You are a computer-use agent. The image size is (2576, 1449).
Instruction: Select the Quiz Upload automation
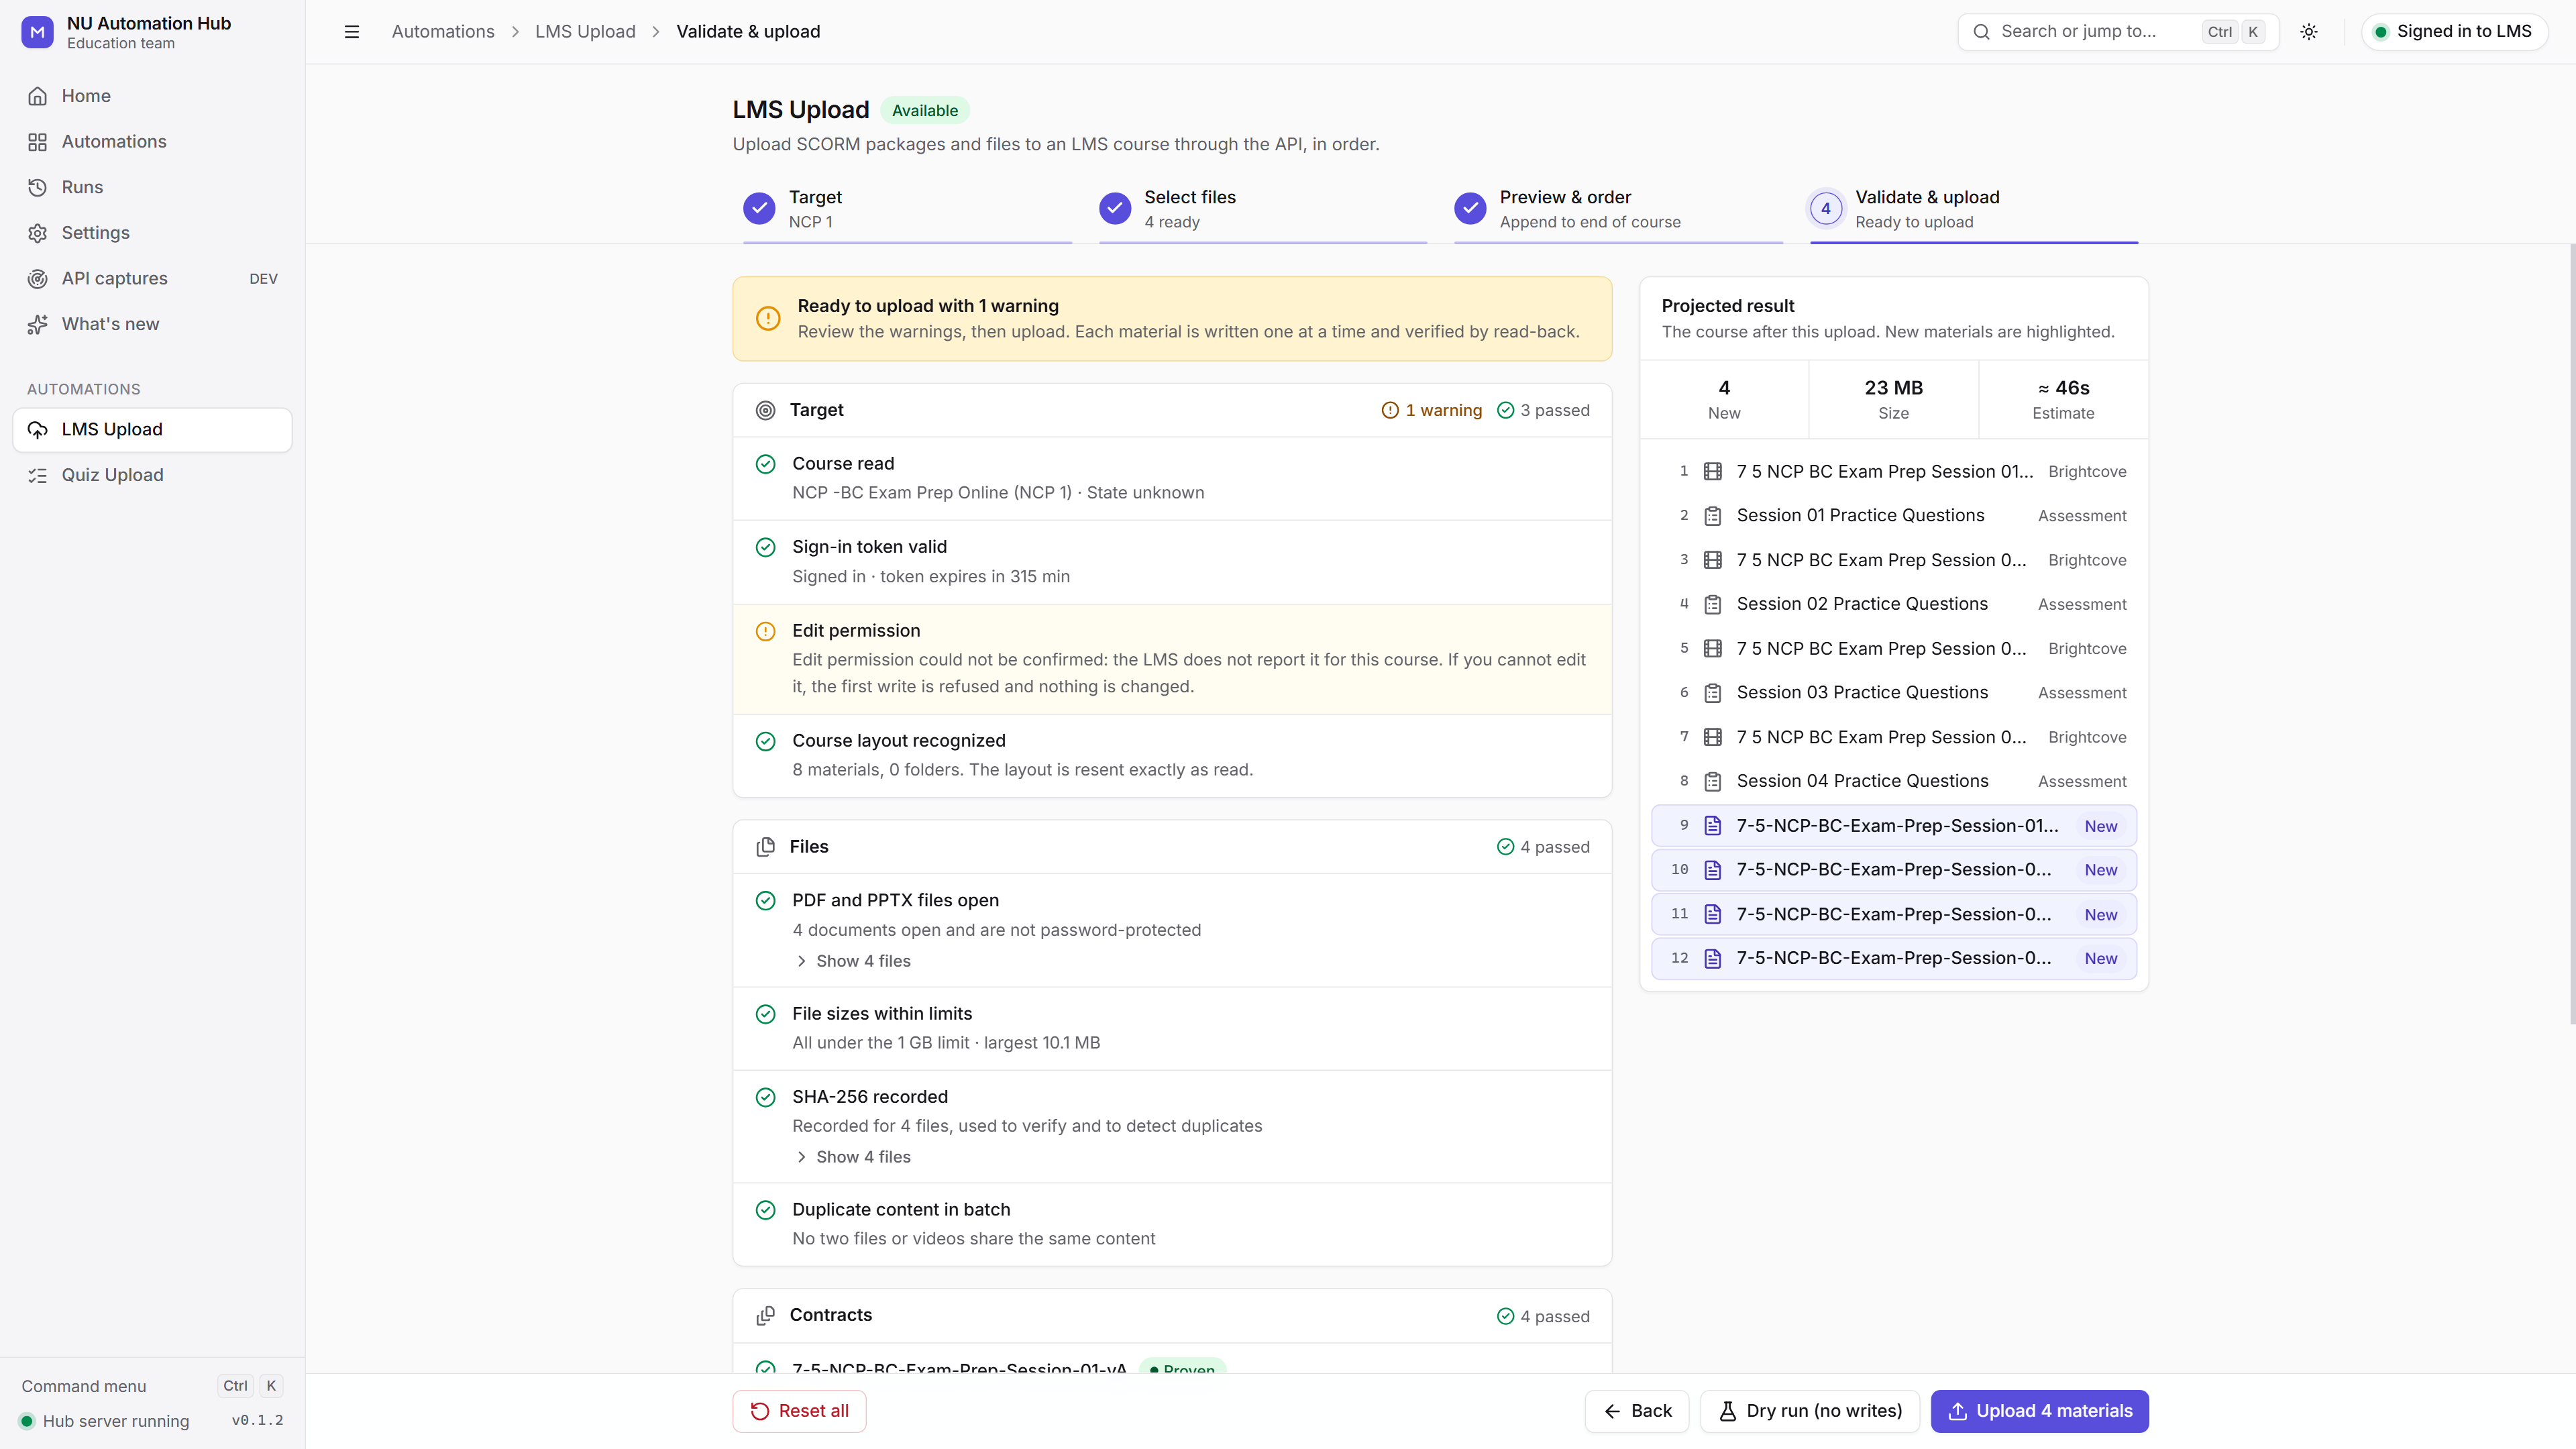pos(152,475)
